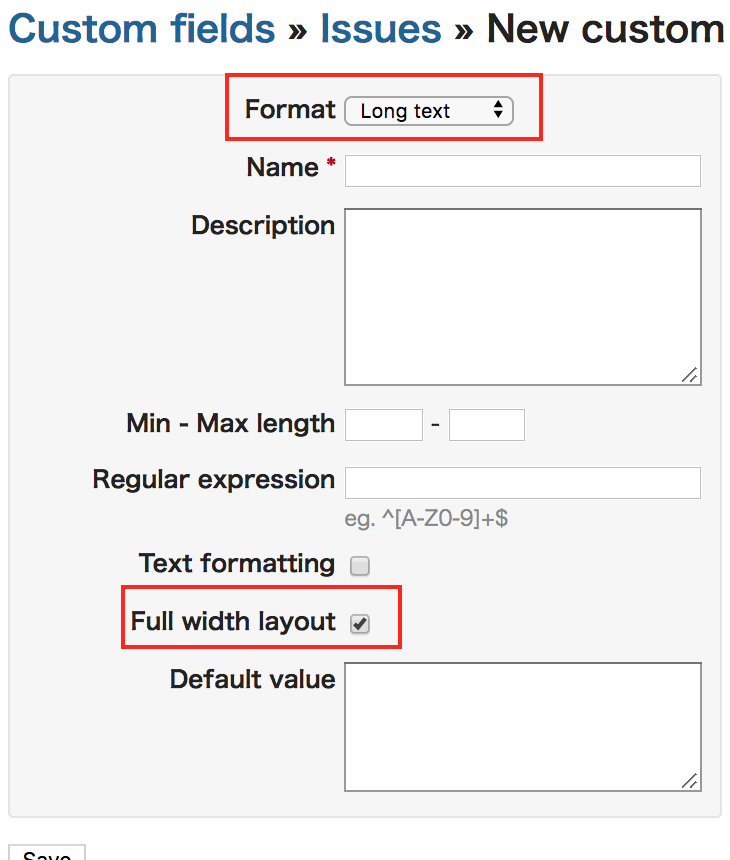Click the maximum length input box

coord(486,425)
